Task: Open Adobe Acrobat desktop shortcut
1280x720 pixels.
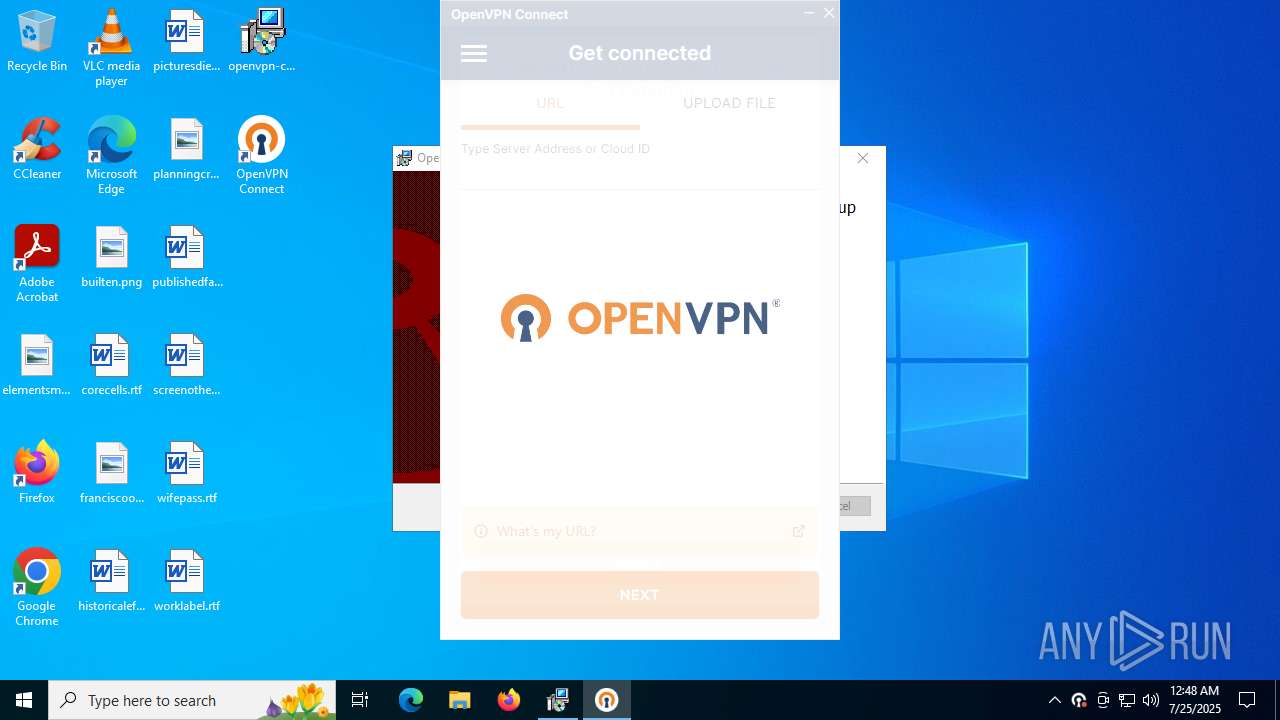Action: pos(37,263)
